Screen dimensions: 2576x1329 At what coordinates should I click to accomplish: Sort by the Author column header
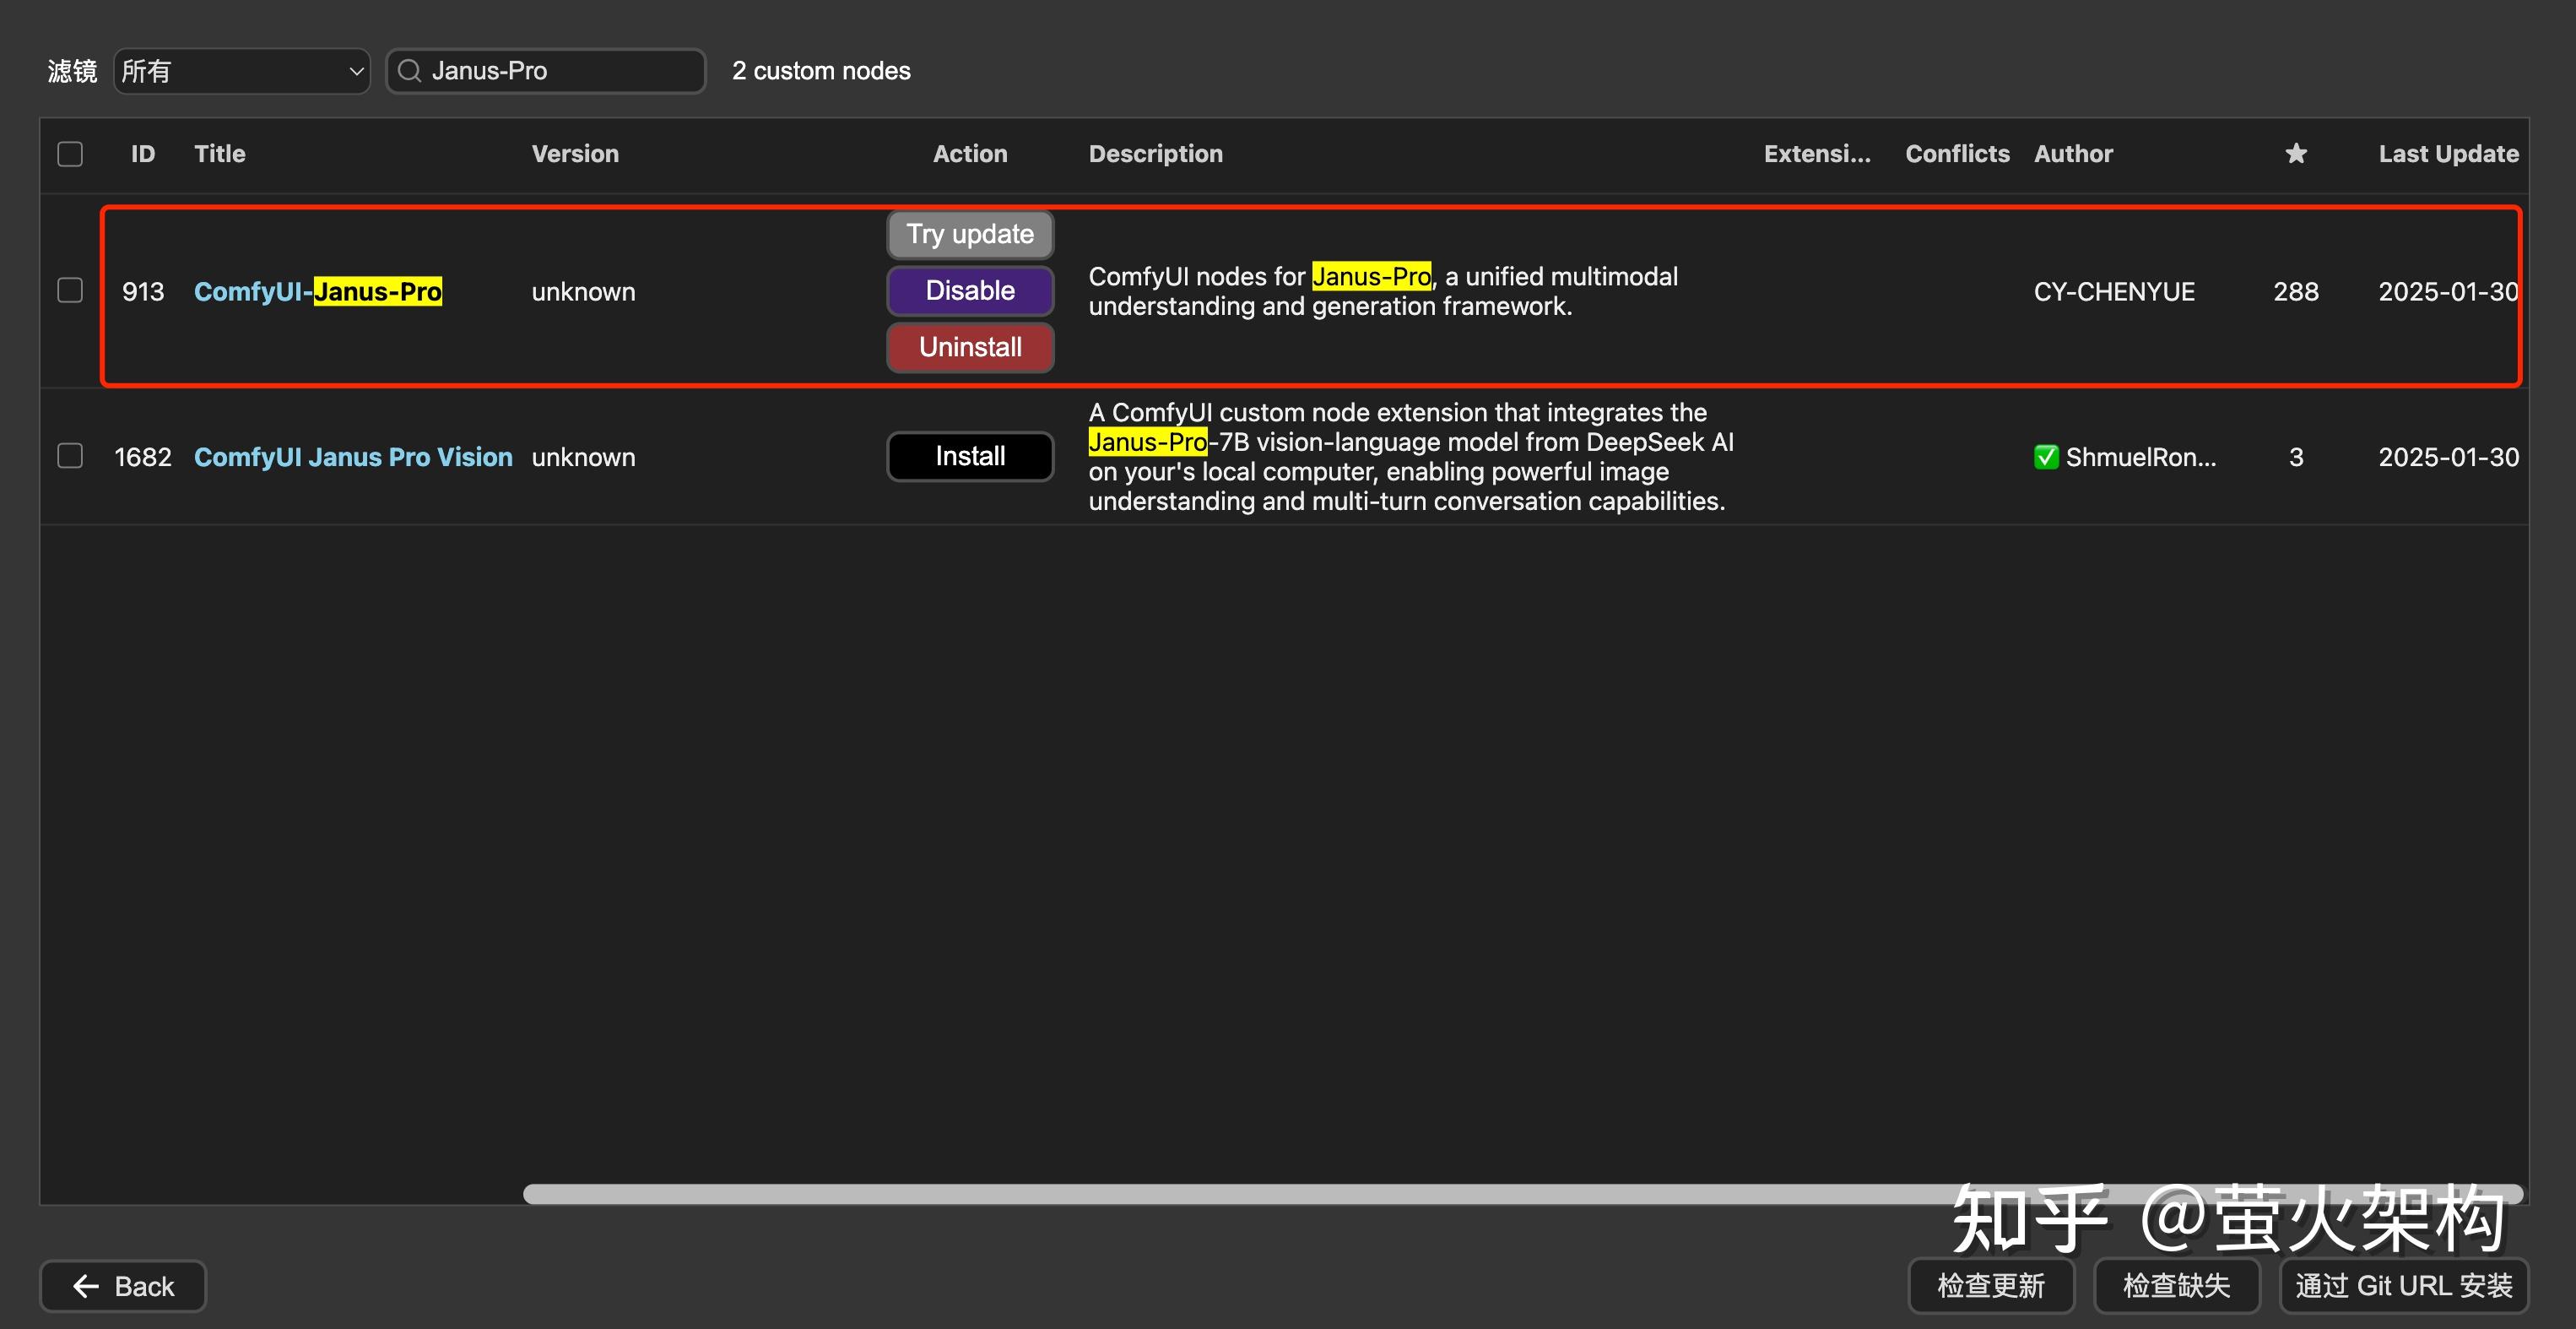[x=2073, y=154]
